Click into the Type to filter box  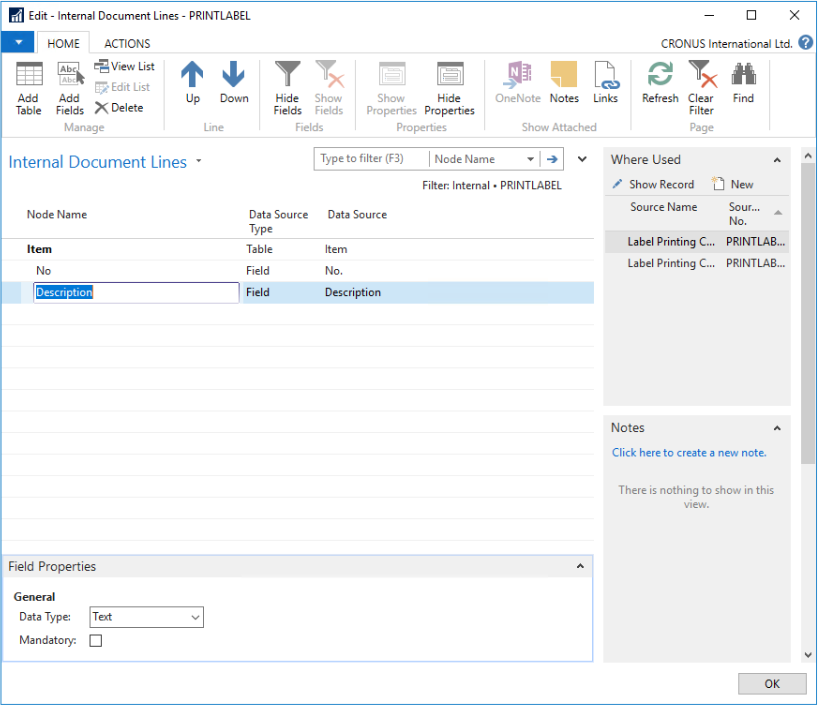coord(371,159)
